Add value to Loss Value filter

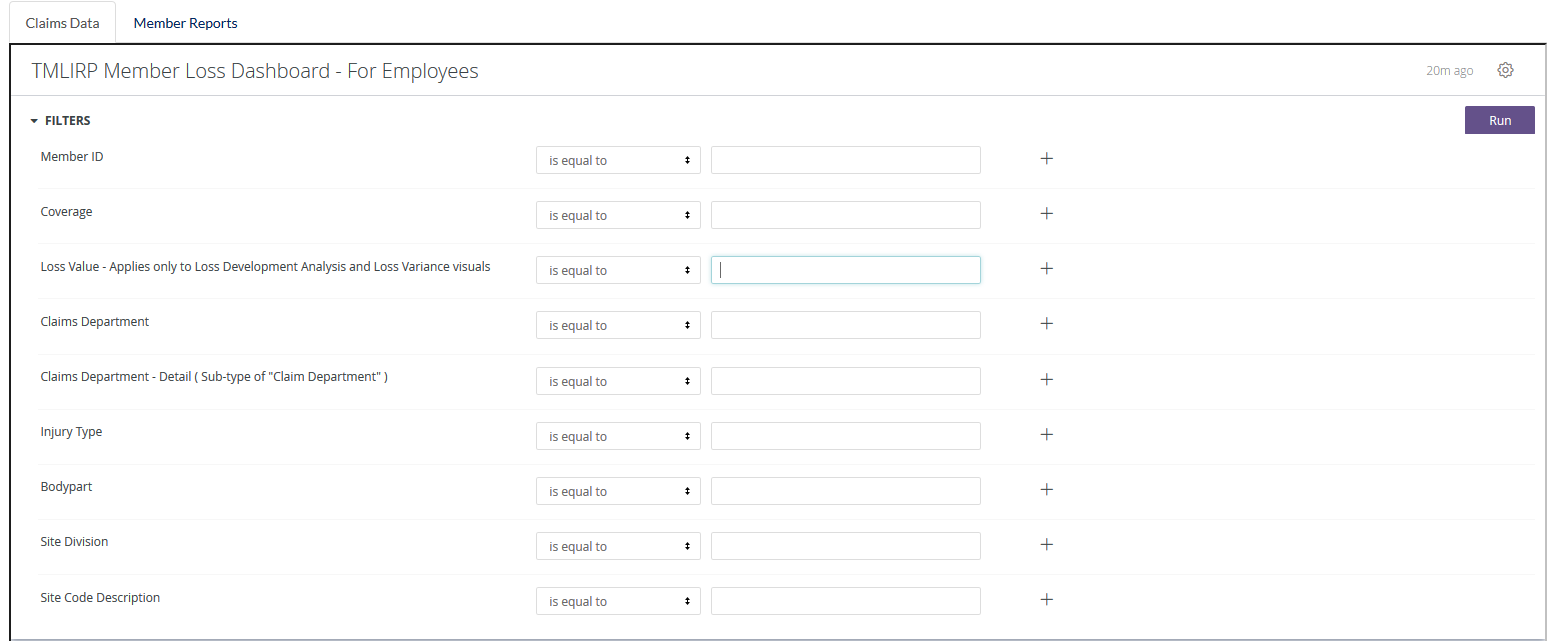click(x=1046, y=268)
